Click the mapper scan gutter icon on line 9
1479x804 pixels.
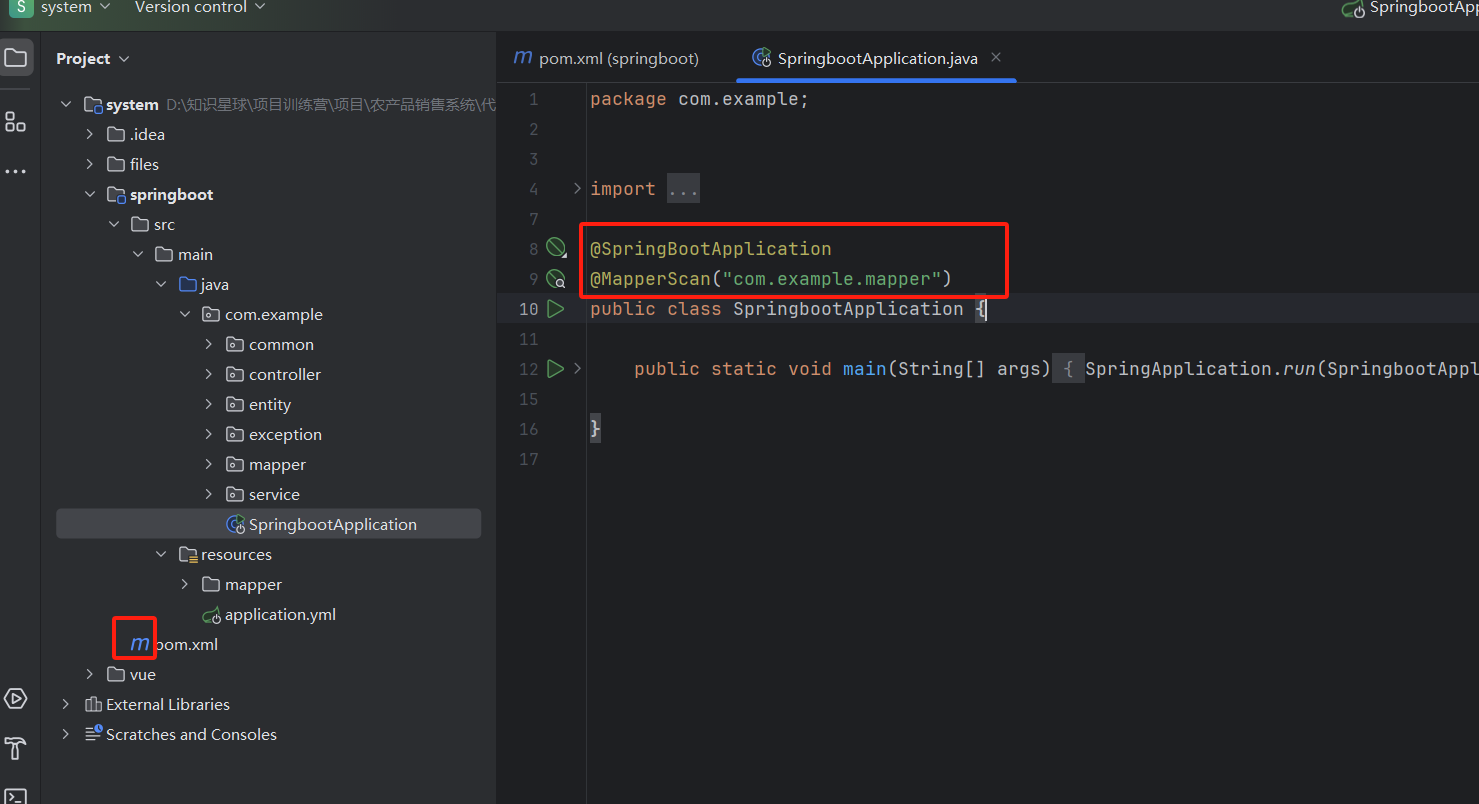[556, 278]
